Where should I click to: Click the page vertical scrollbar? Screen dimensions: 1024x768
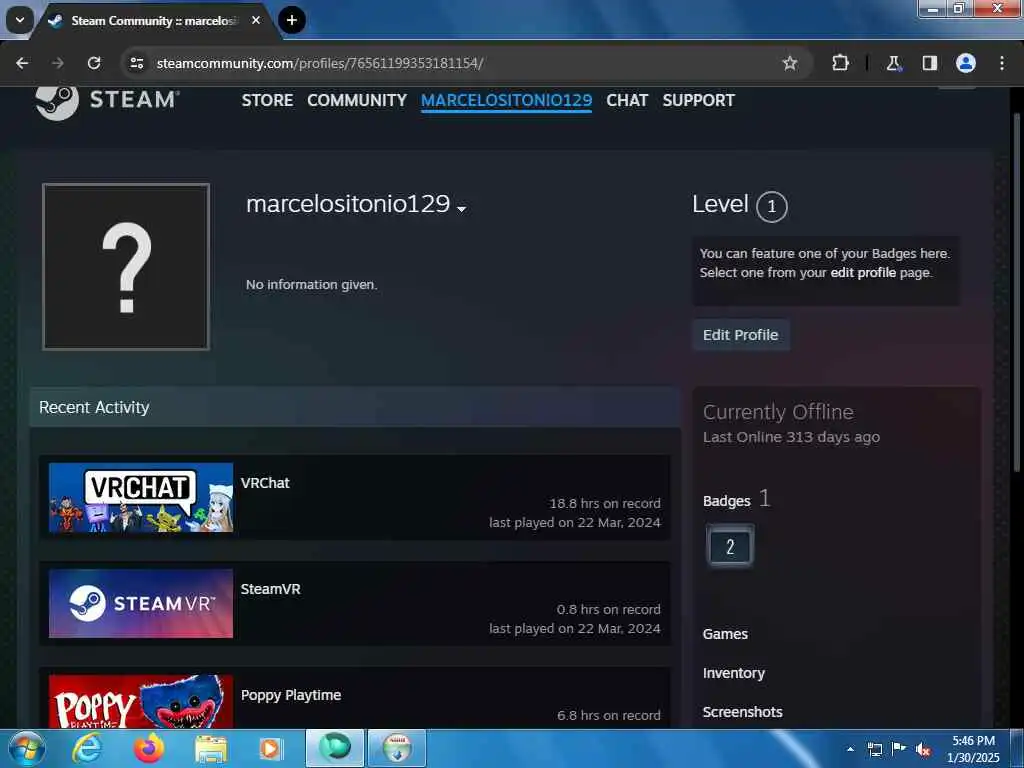pyautogui.click(x=1016, y=293)
